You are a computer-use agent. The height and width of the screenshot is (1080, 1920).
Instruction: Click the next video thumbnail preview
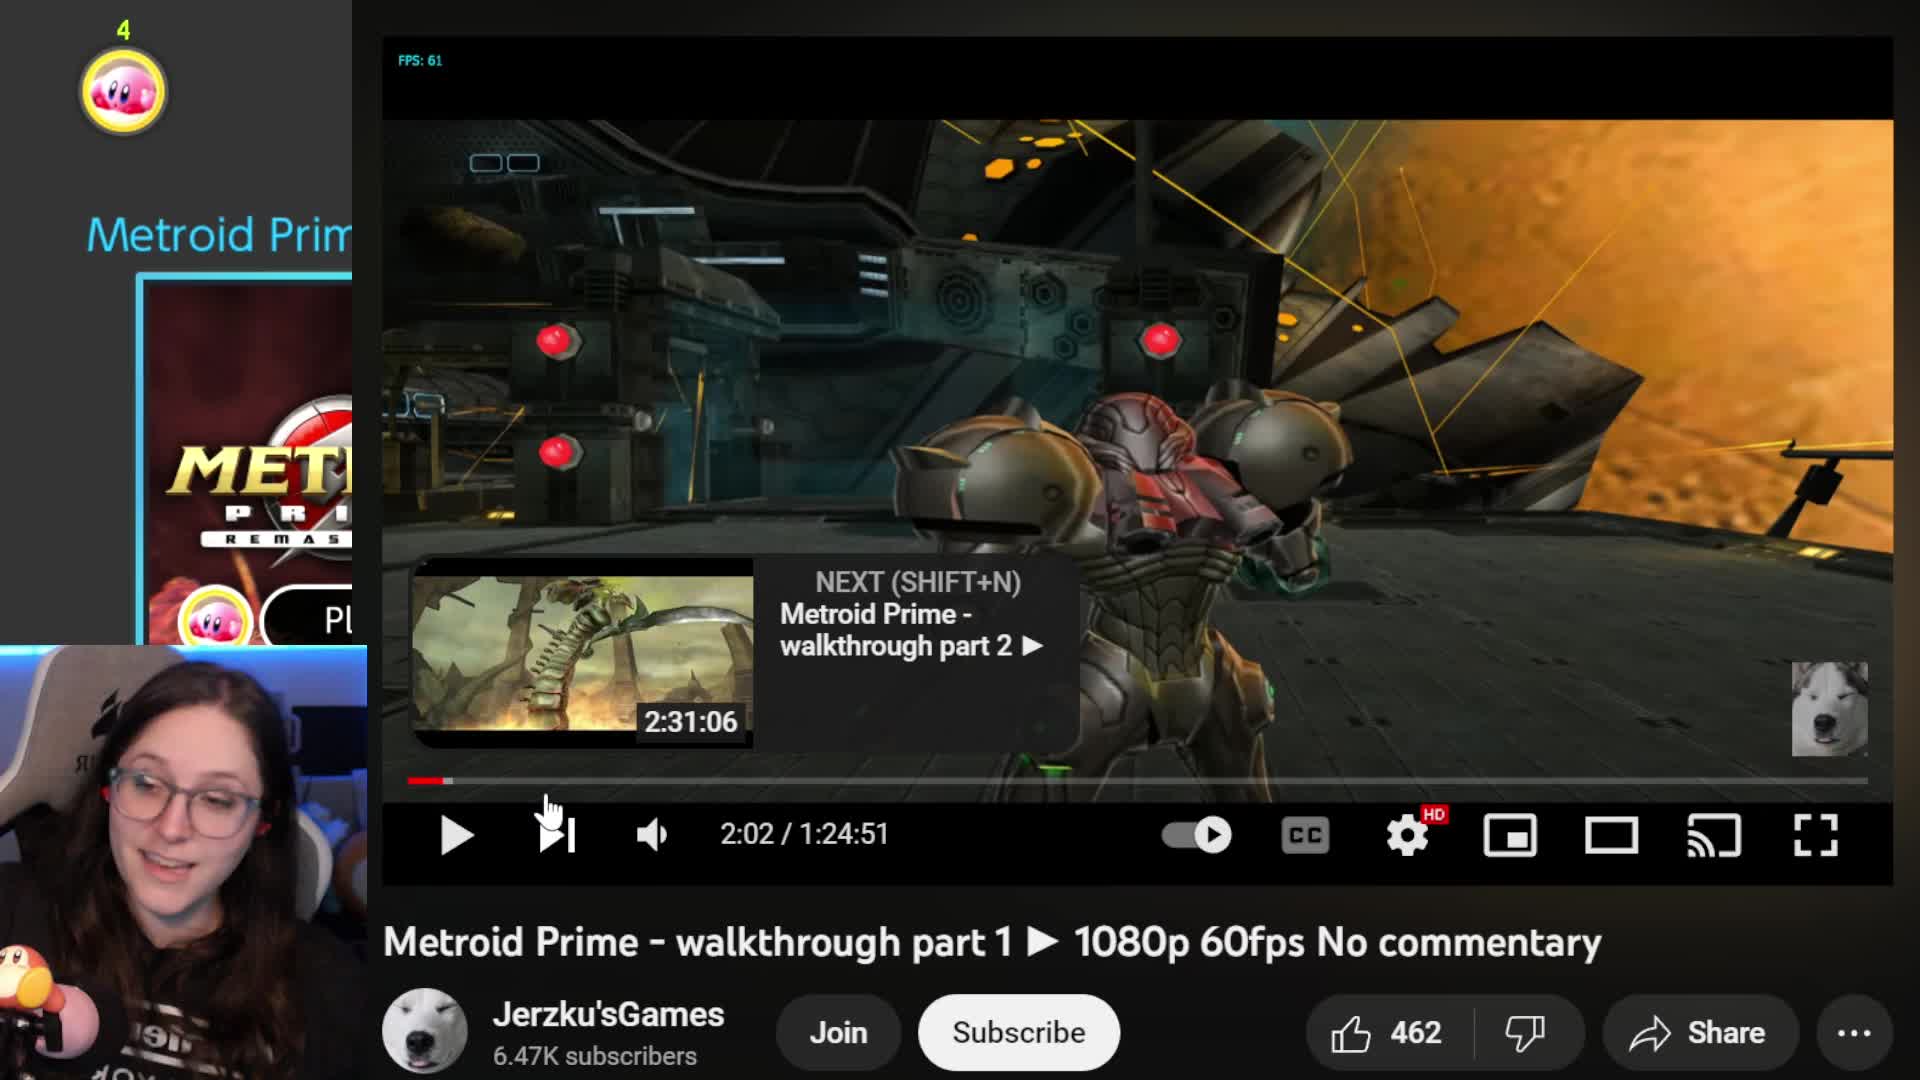(x=583, y=654)
